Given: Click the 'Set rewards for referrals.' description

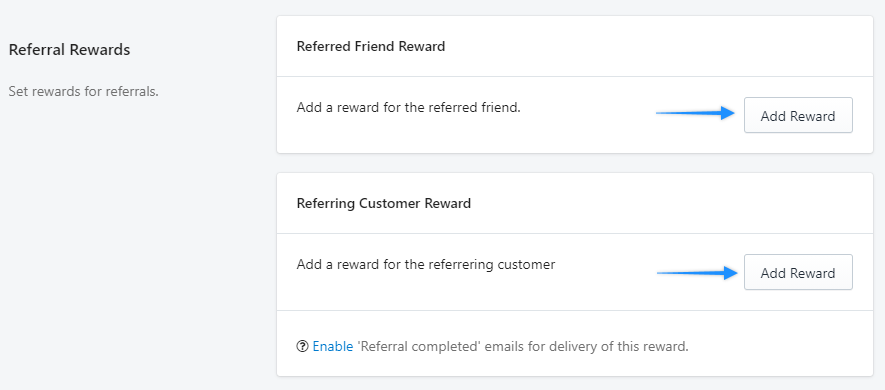Looking at the screenshot, I should 84,91.
